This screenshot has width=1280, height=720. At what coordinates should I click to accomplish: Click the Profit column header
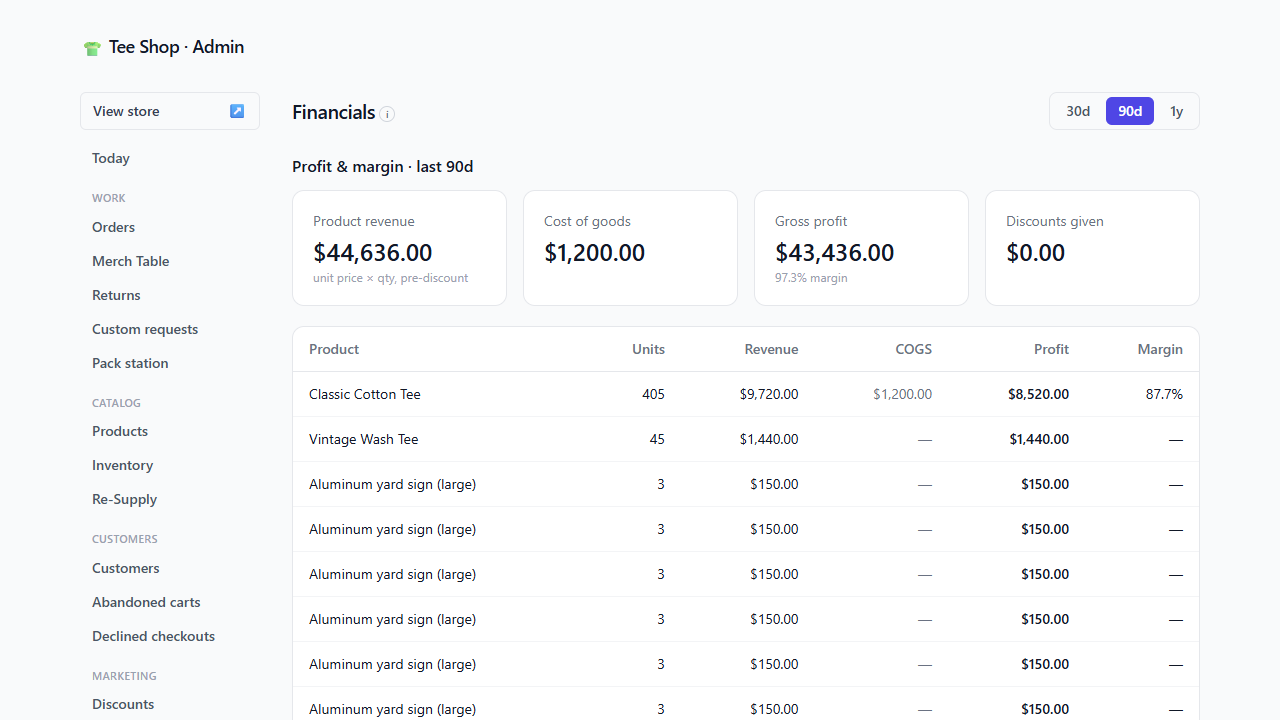(x=1051, y=349)
